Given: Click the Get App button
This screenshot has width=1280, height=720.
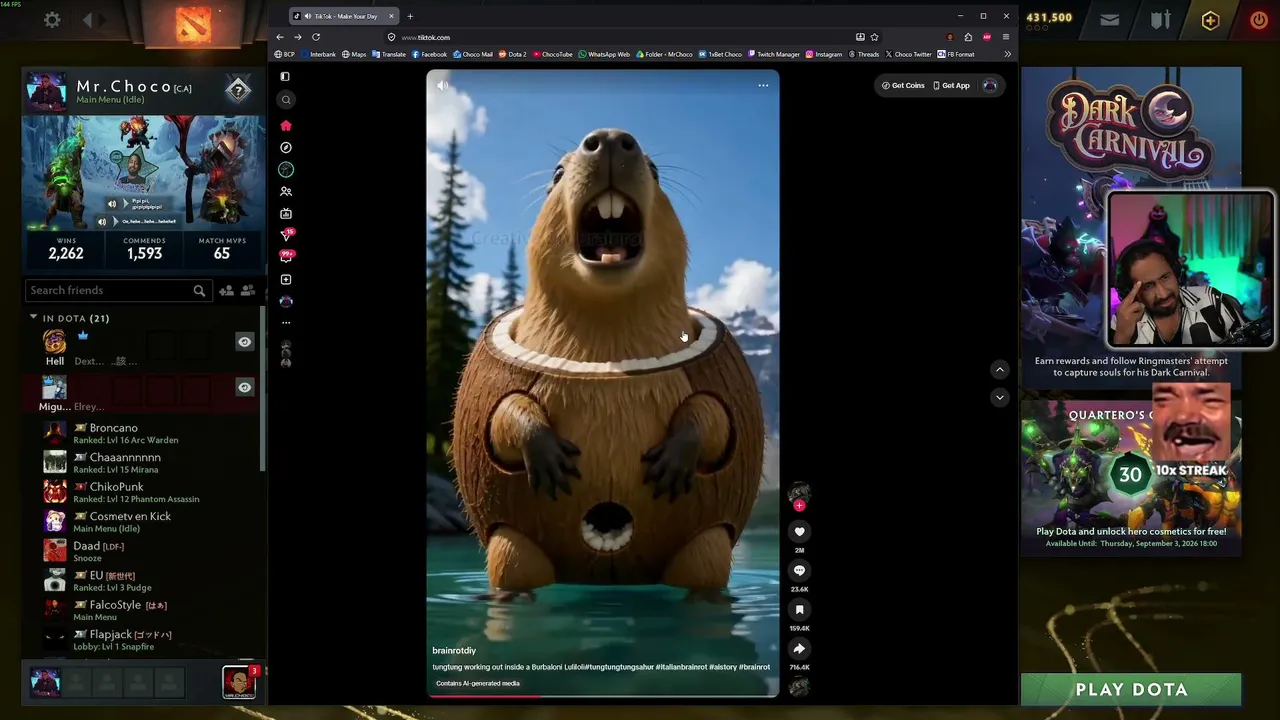Looking at the screenshot, I should tap(951, 85).
